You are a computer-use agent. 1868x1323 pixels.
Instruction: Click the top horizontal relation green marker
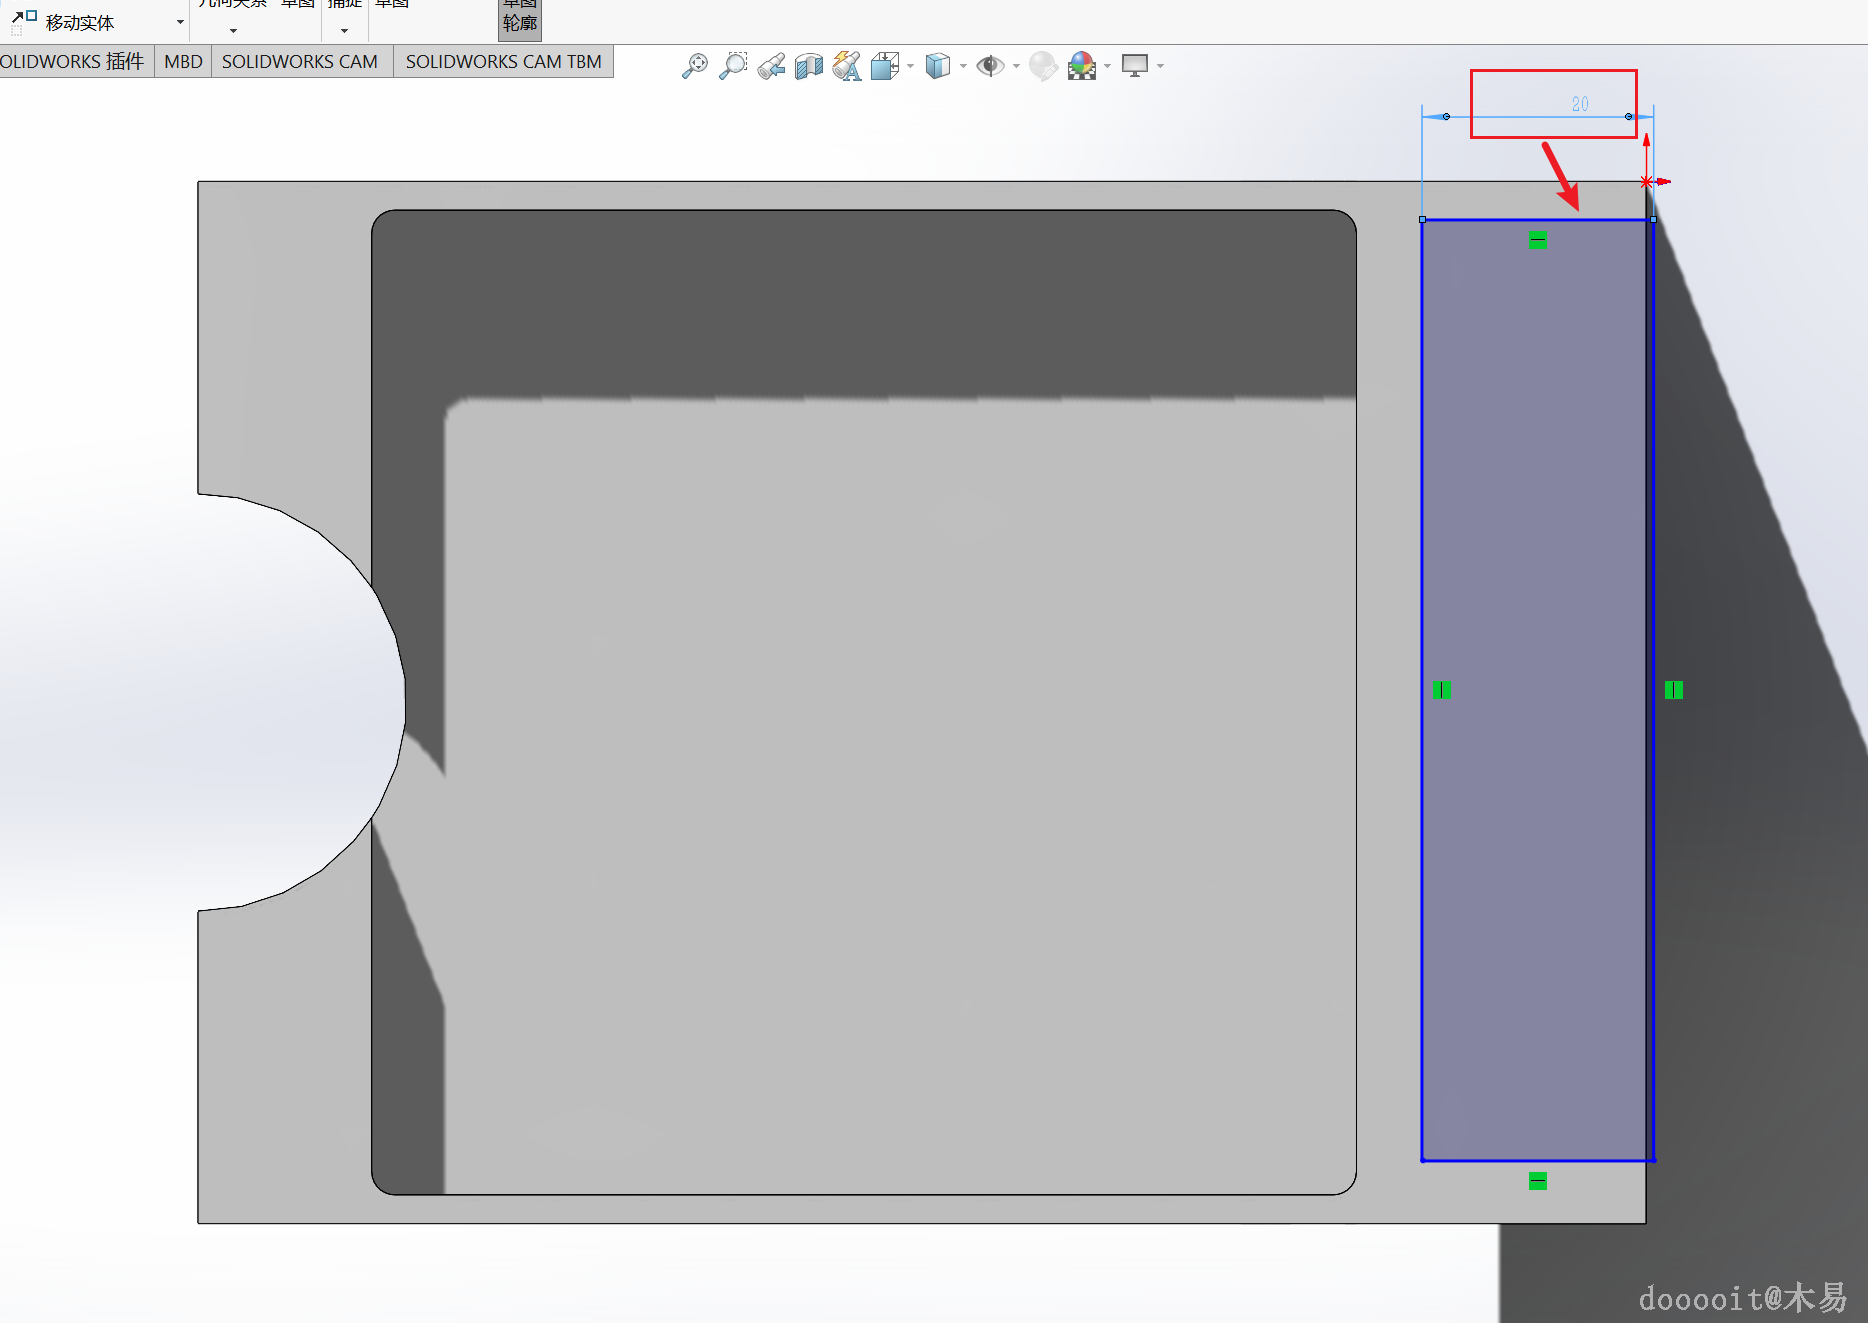(1538, 240)
